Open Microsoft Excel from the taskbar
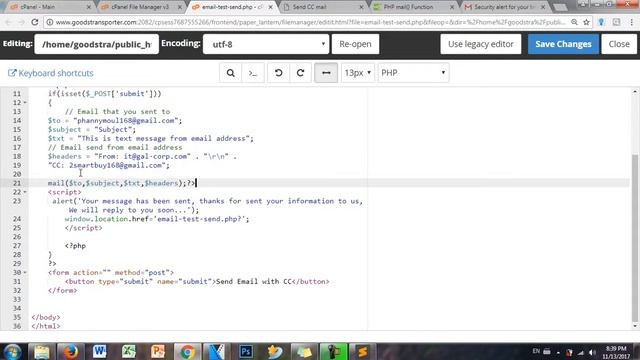This screenshot has width=640, height=360. pyautogui.click(x=129, y=351)
